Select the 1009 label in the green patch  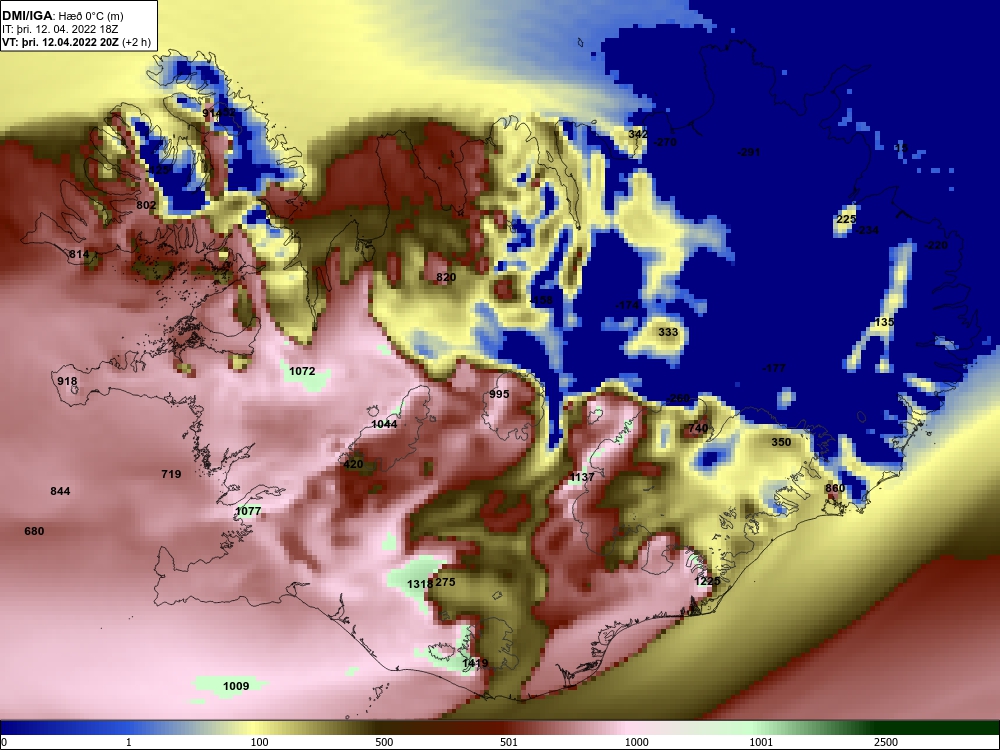click(236, 686)
